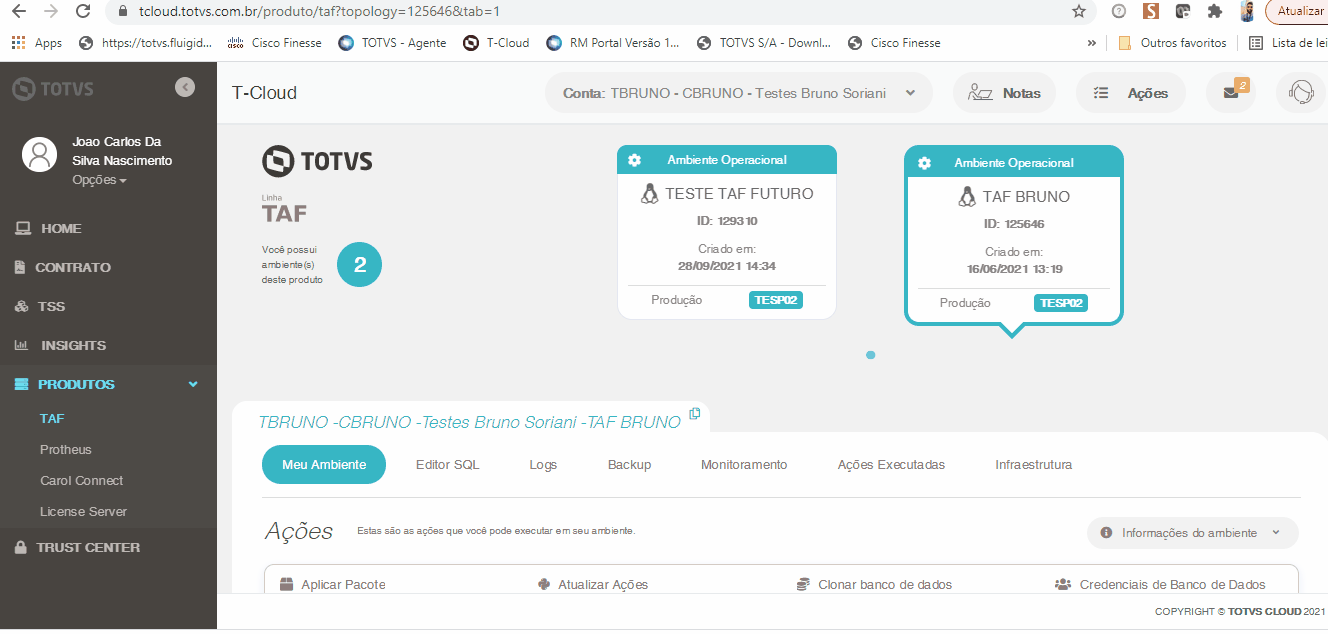The height and width of the screenshot is (634, 1328).
Task: Click the support headset icon
Action: [1300, 93]
